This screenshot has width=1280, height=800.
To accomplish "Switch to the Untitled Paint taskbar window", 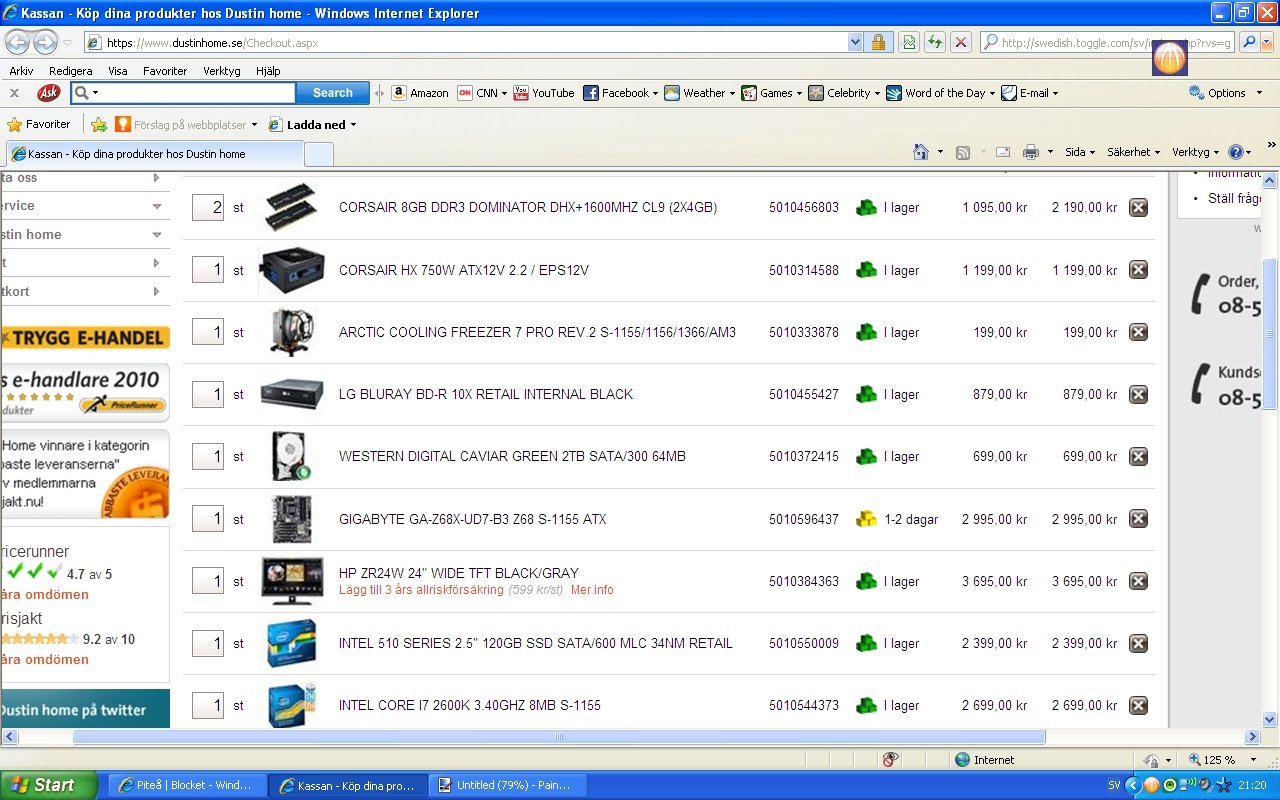I will (x=509, y=785).
